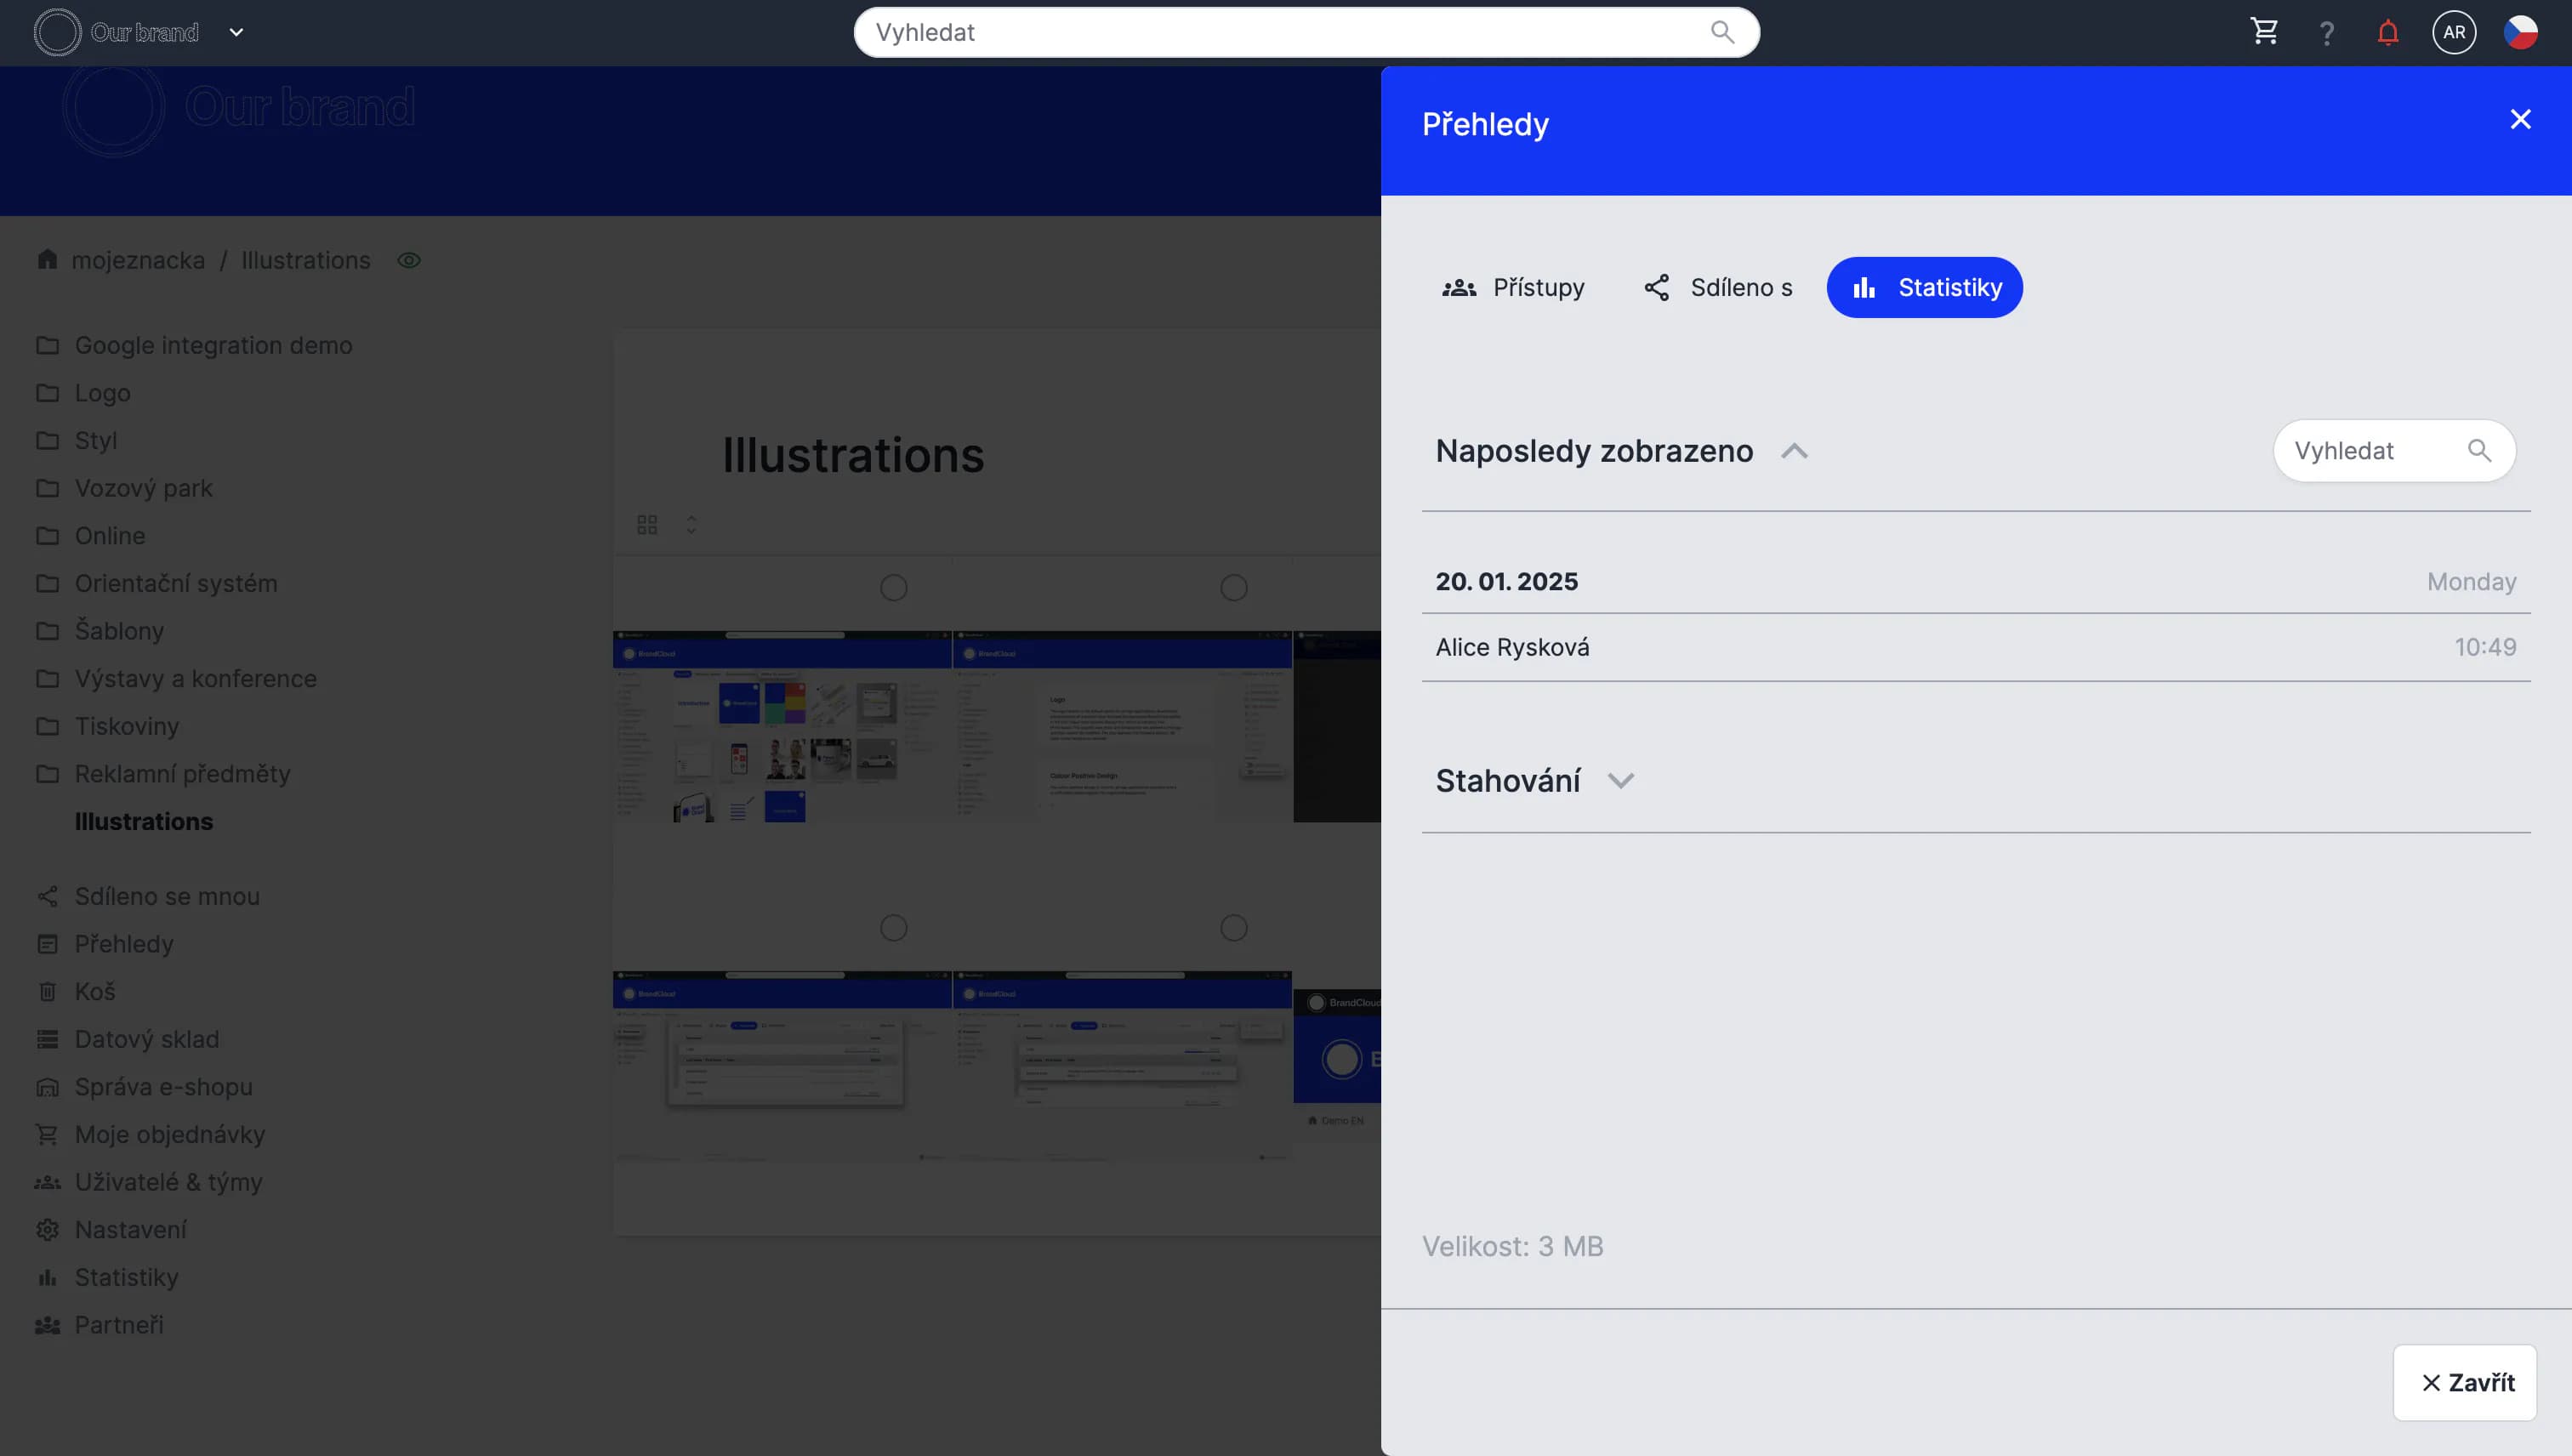Click the help question mark icon

[2327, 33]
